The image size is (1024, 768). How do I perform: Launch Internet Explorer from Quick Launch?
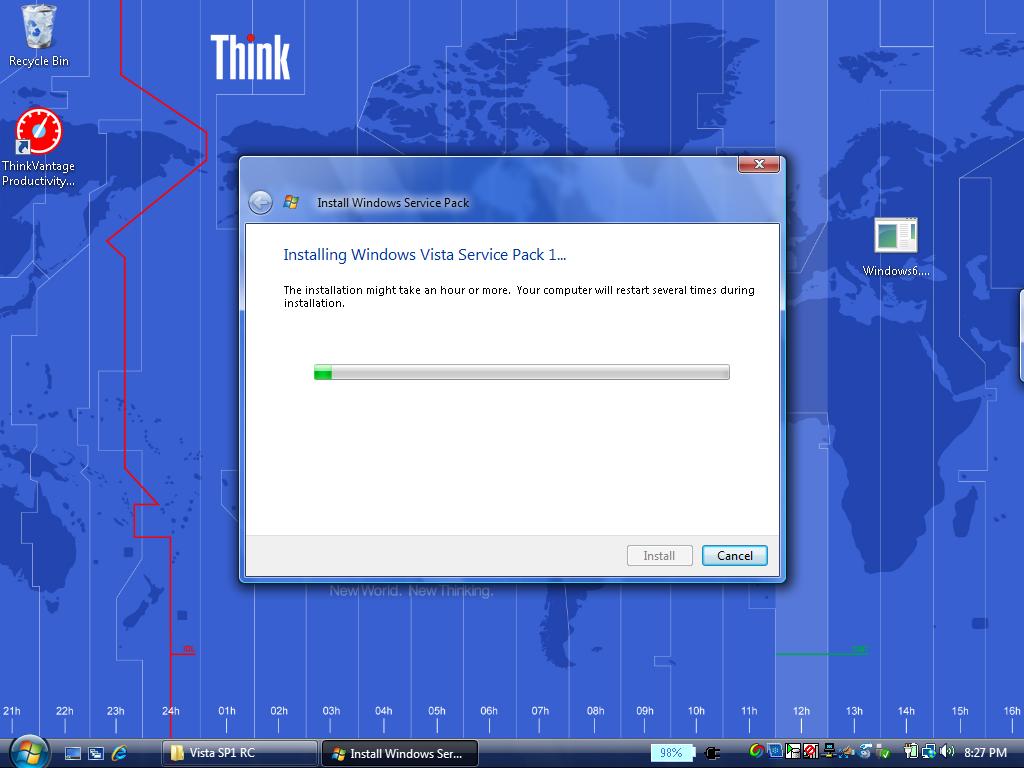[120, 754]
